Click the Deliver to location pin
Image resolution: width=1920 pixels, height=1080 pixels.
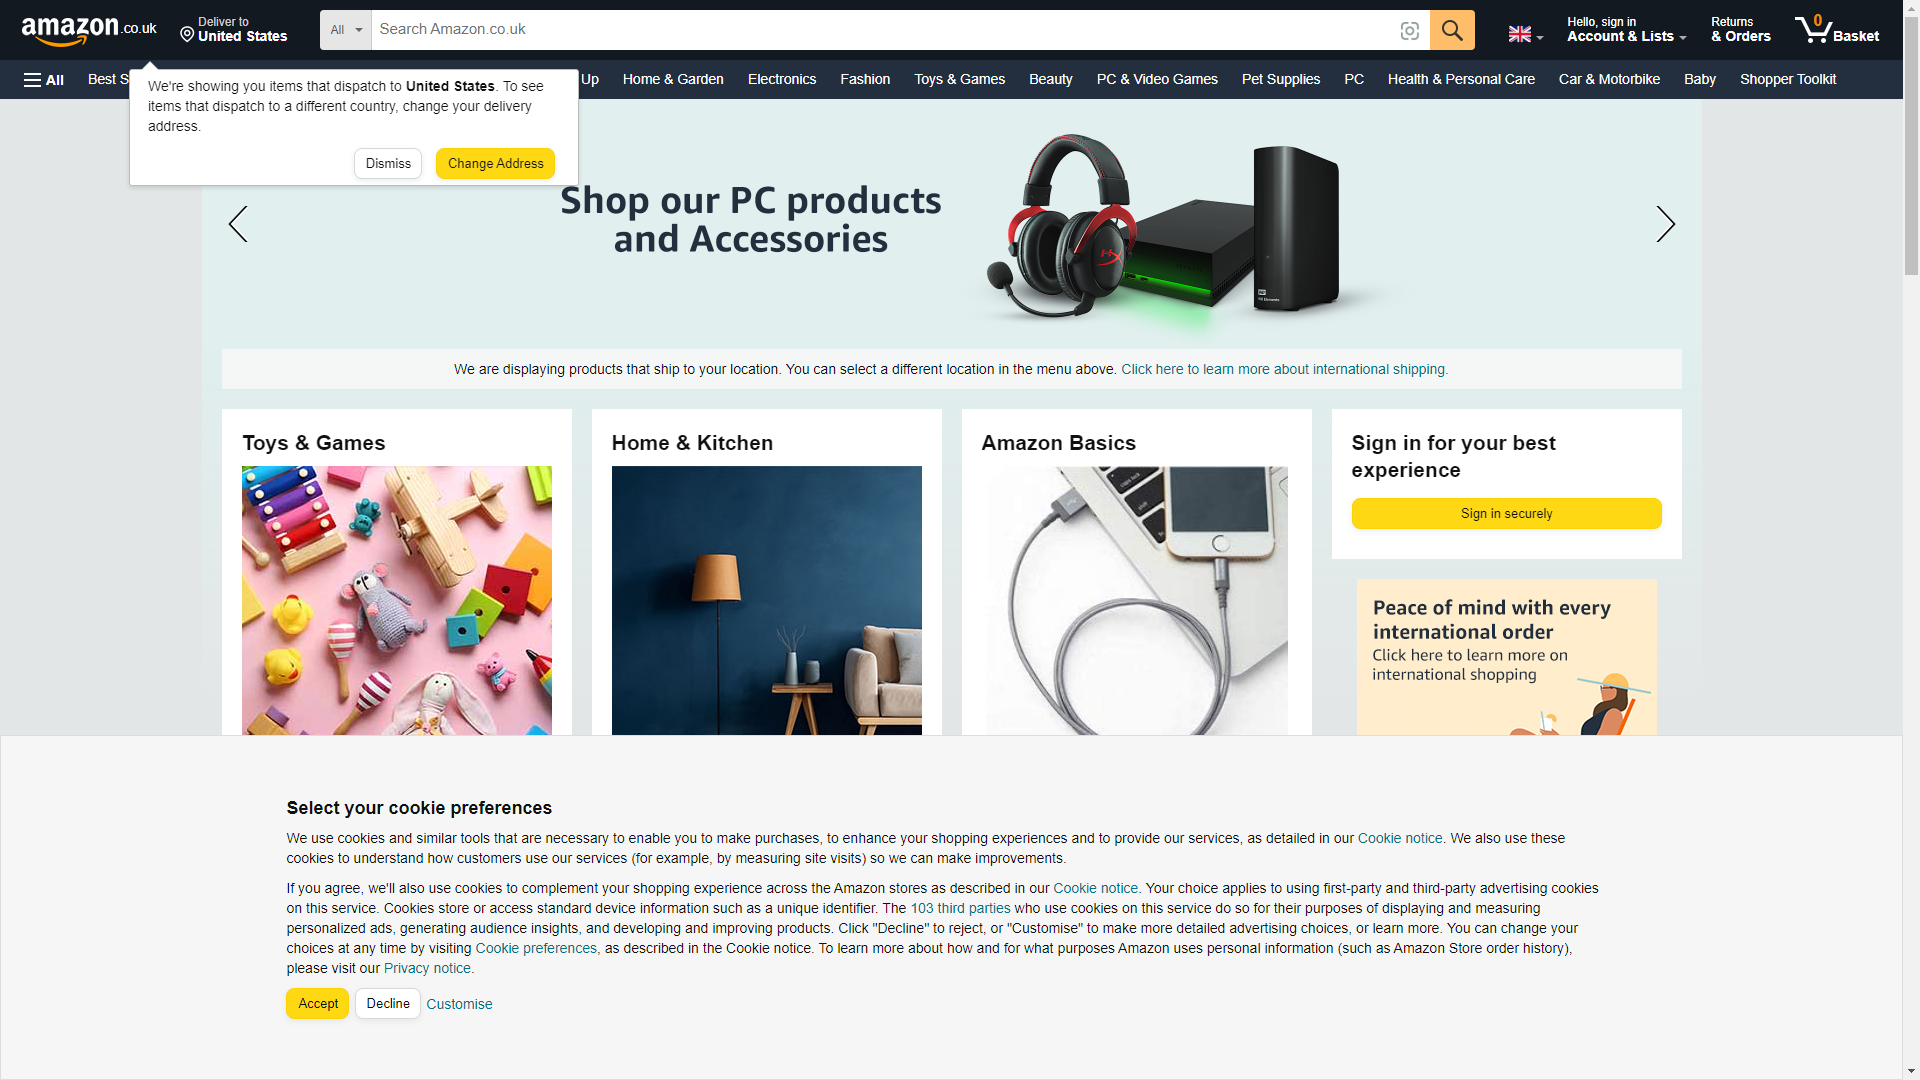click(187, 35)
